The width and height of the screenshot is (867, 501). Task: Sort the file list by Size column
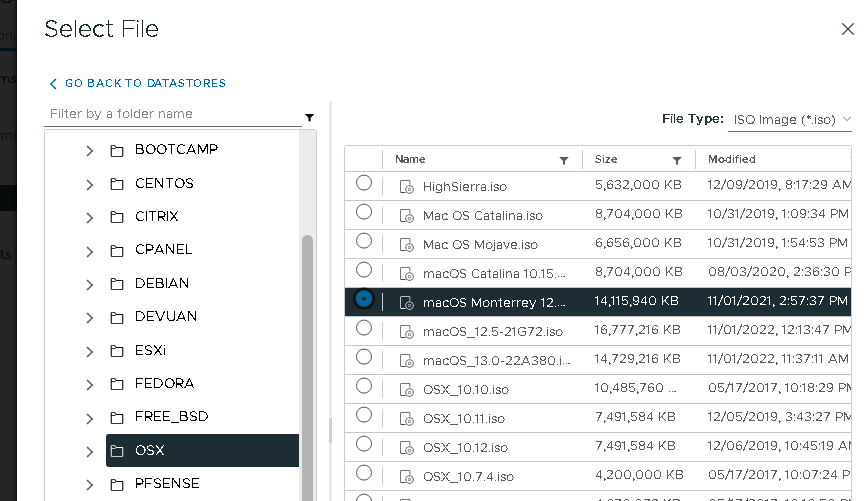coord(606,159)
